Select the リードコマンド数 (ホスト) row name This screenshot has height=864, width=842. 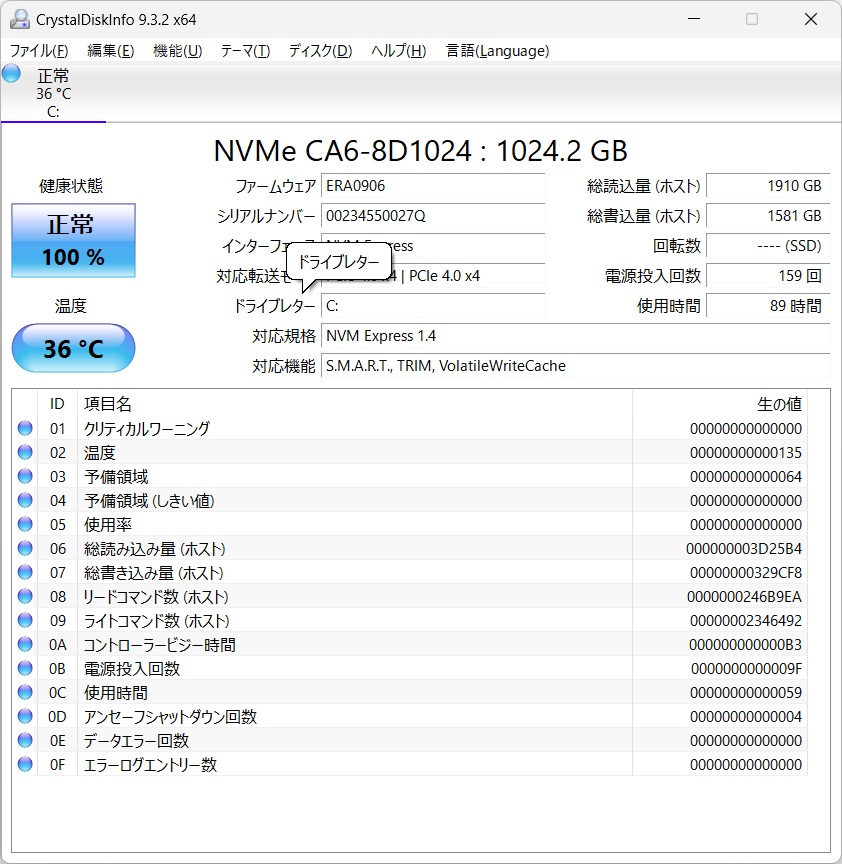[x=156, y=596]
